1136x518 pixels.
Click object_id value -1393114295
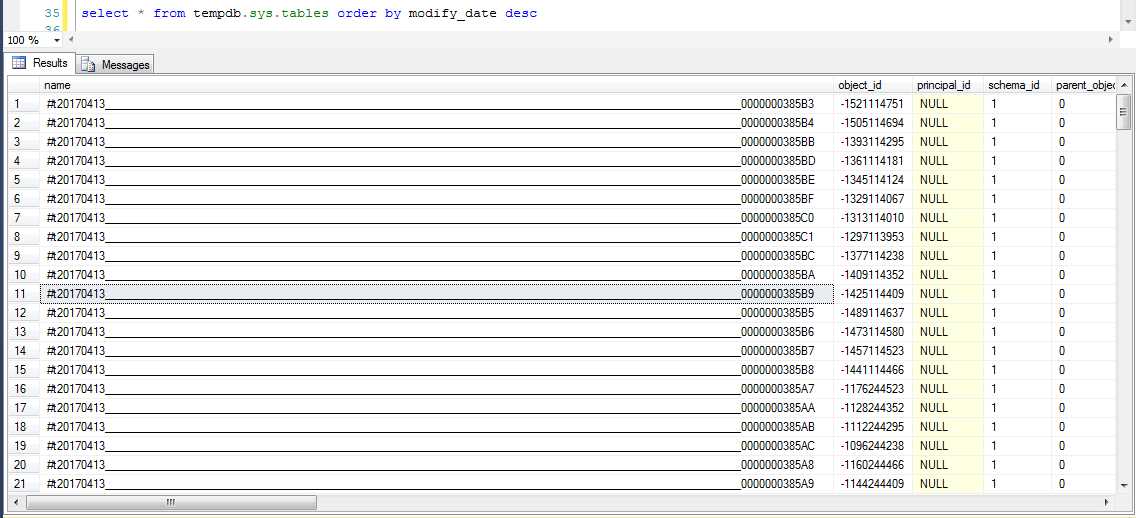tap(873, 141)
